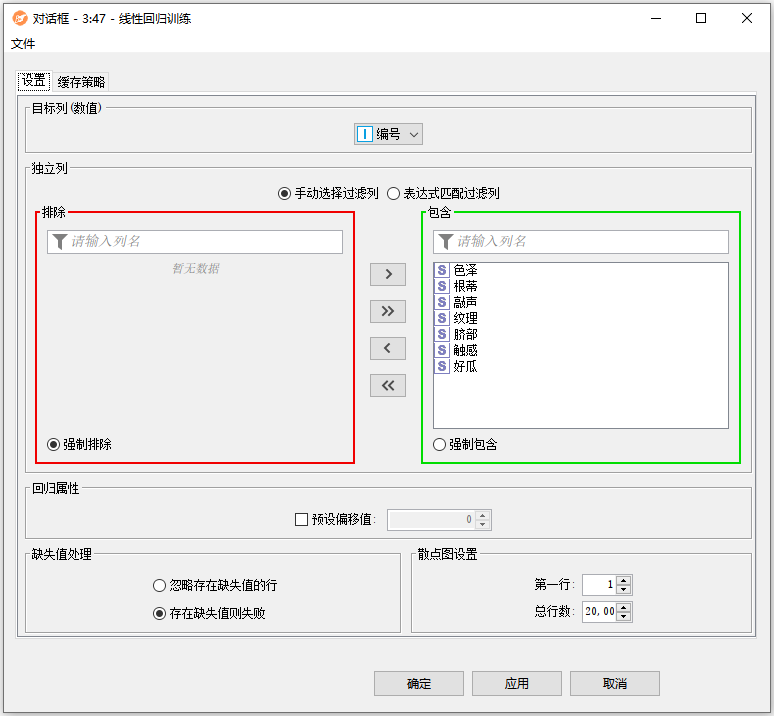Viewport: 774px width, 716px height.
Task: Select the 触感 column in include list
Action: pyautogui.click(x=581, y=350)
